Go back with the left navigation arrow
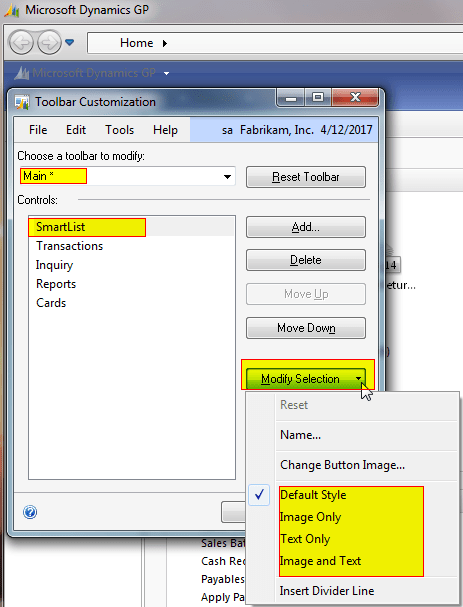This screenshot has height=607, width=463. click(x=21, y=43)
